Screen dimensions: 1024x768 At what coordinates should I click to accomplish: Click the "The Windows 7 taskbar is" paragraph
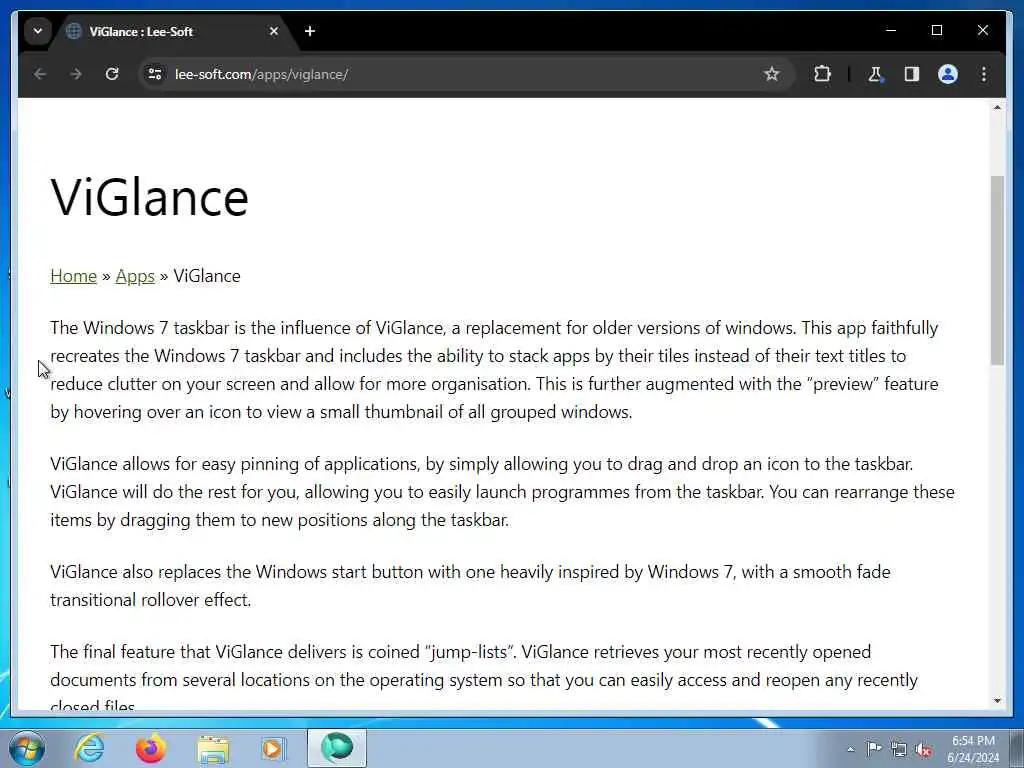[494, 370]
